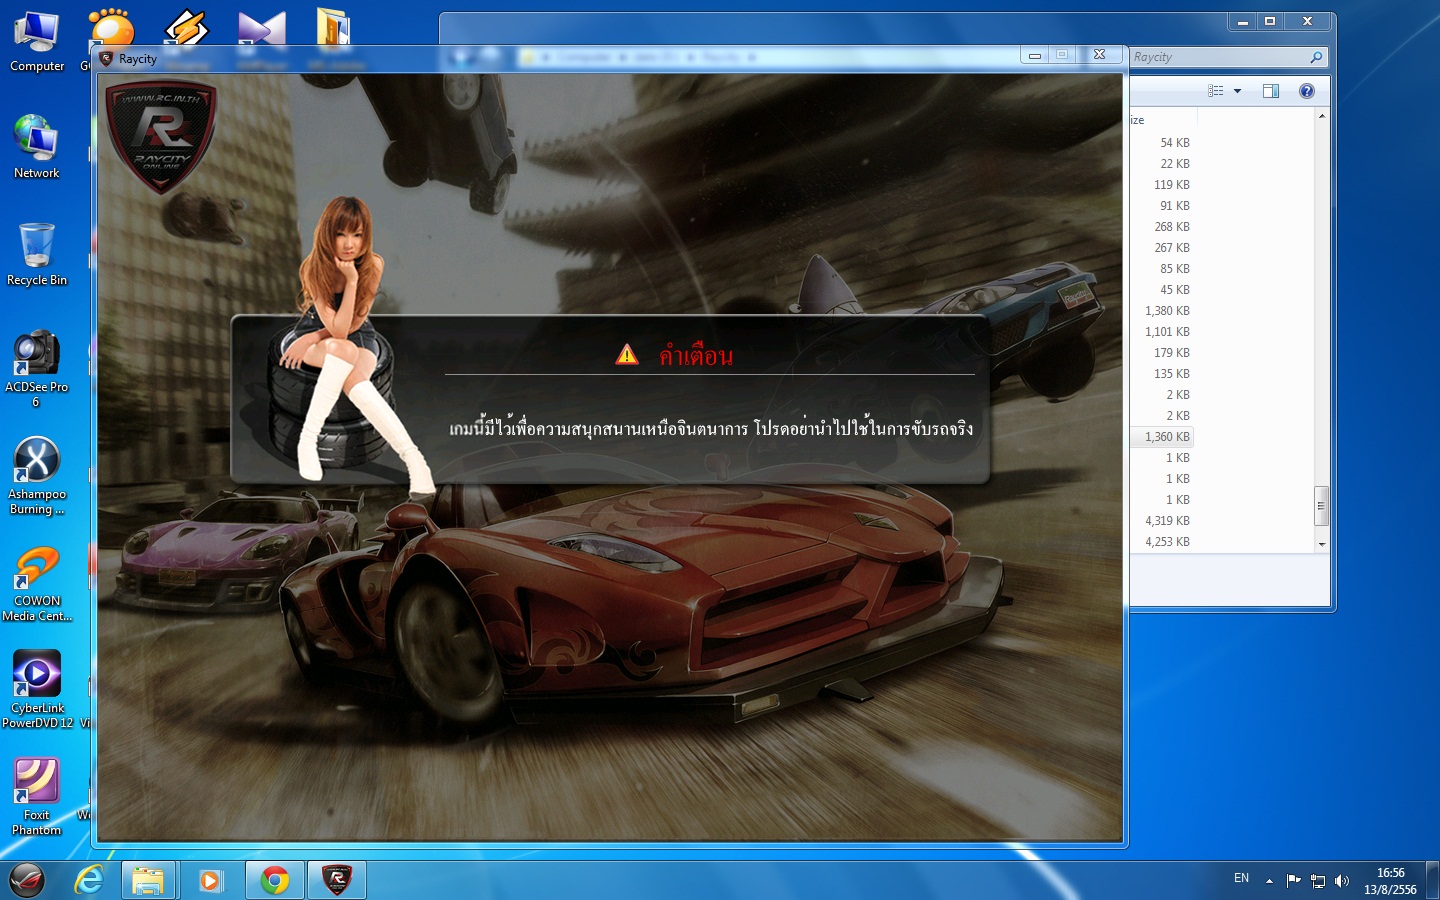Select the COWON Media Center shortcut
The width and height of the screenshot is (1440, 900).
point(37,585)
